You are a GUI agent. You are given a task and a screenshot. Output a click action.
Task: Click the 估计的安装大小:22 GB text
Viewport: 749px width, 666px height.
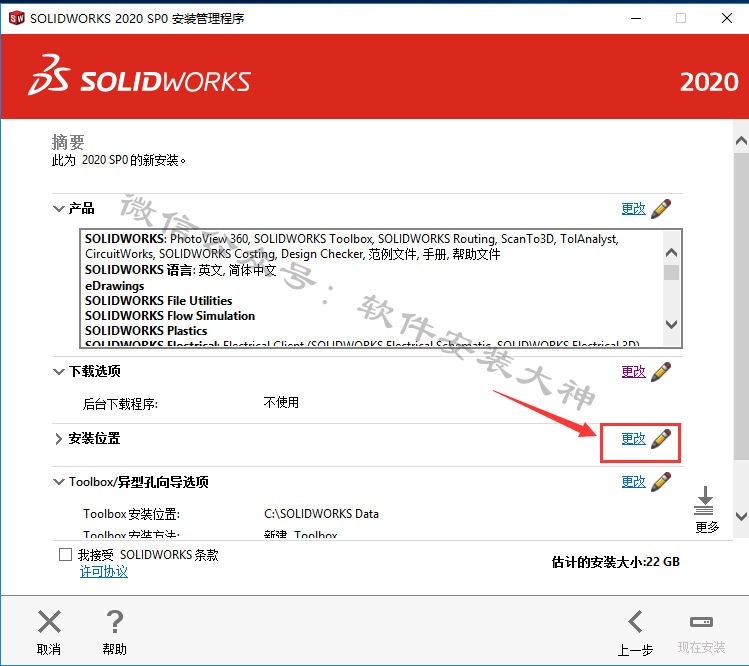pyautogui.click(x=616, y=562)
